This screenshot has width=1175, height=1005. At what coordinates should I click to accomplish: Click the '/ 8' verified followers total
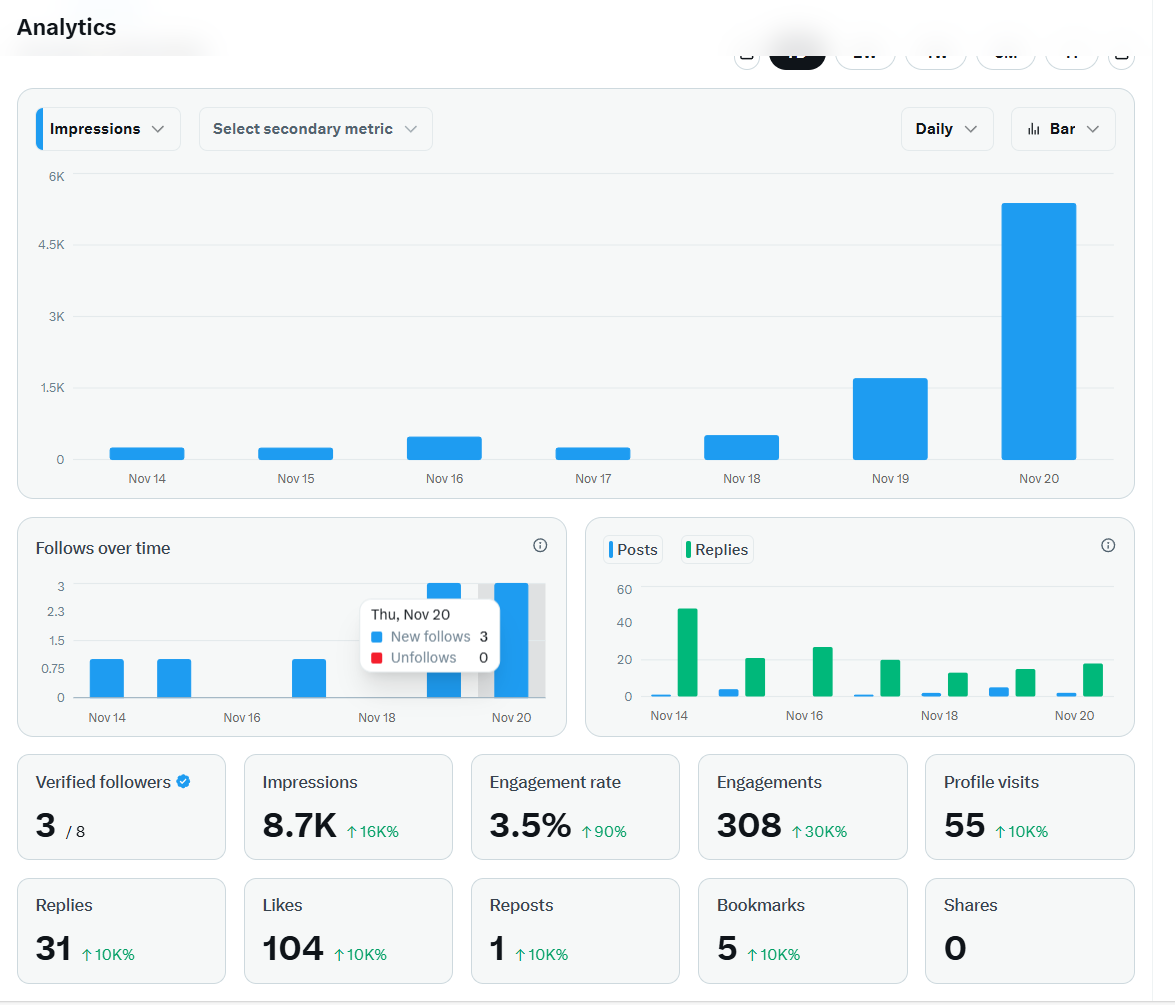pos(76,832)
